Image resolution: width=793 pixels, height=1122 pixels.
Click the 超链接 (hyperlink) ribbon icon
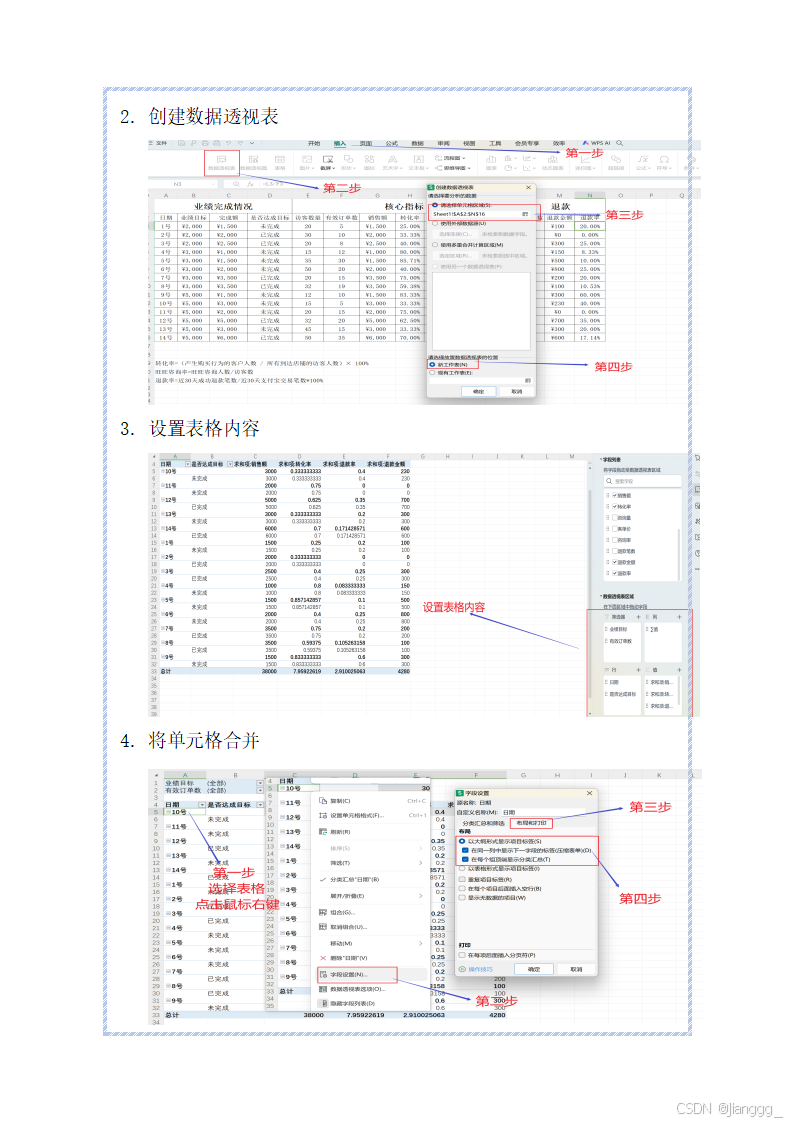click(616, 162)
